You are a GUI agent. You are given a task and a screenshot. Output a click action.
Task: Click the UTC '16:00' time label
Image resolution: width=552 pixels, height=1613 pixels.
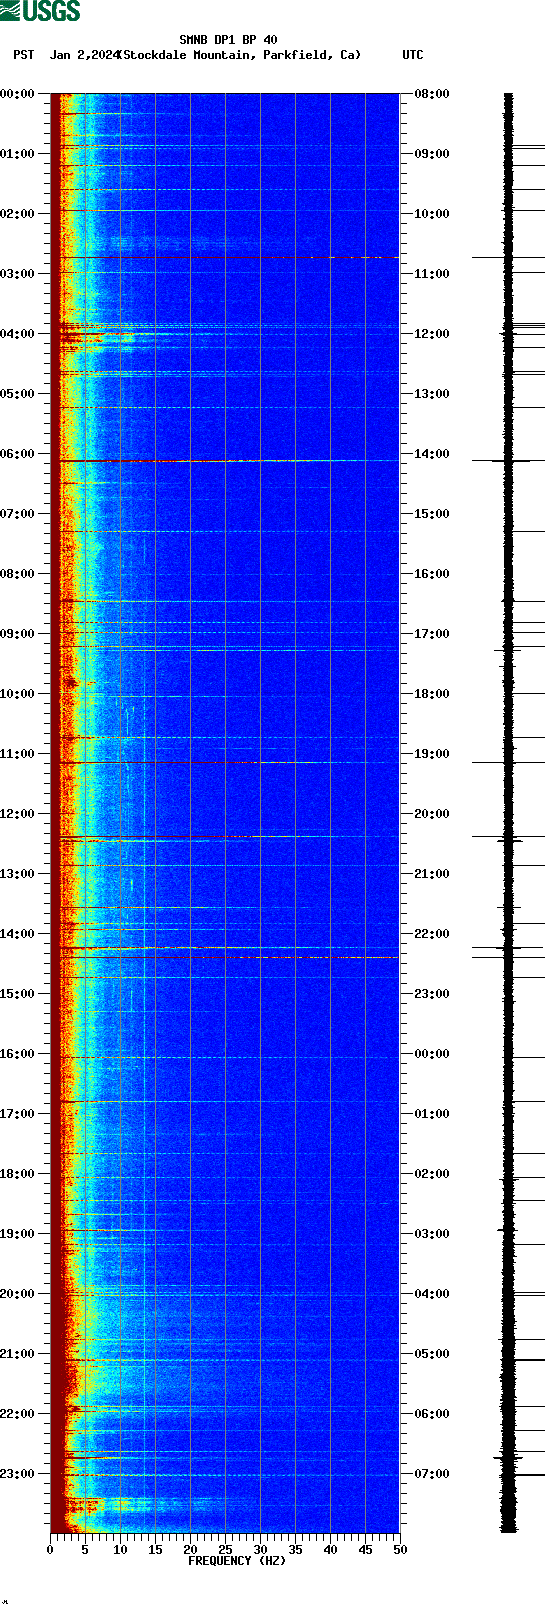click(x=432, y=574)
